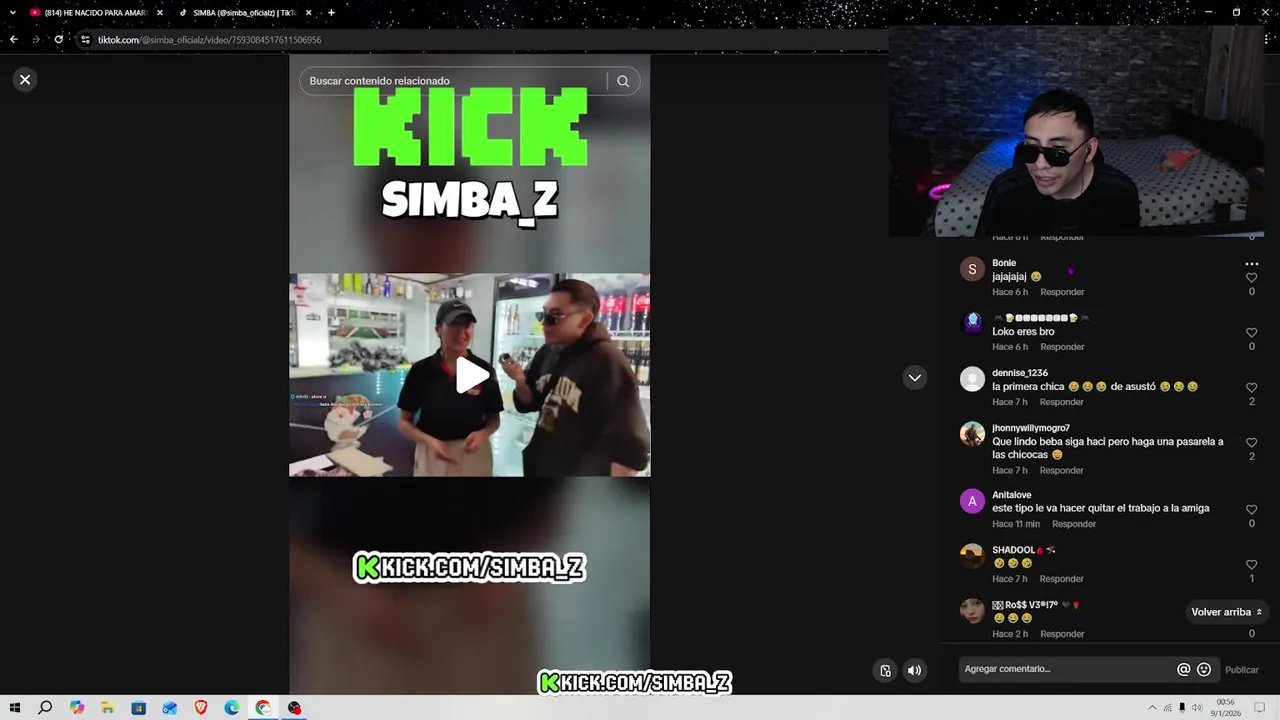Reply to dennise_1236 via Responder
Viewport: 1280px width, 720px height.
click(1061, 402)
